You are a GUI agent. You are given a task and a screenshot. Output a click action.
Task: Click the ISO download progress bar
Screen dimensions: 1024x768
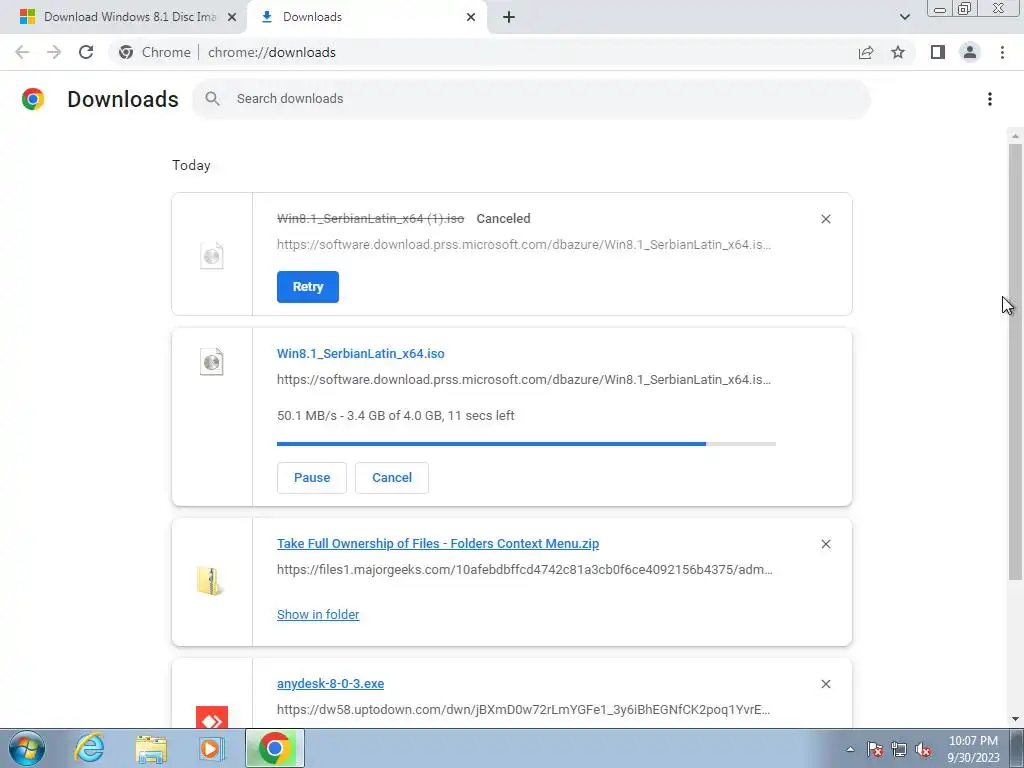pos(526,444)
